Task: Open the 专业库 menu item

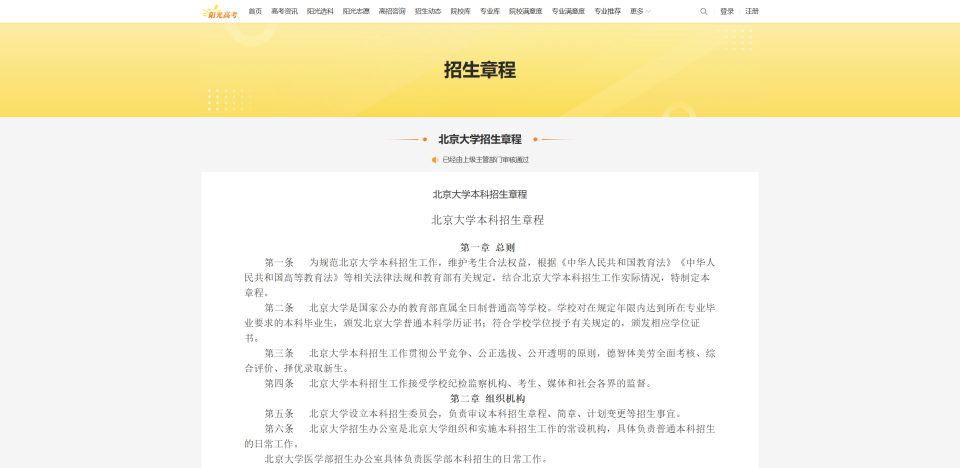Action: point(490,11)
